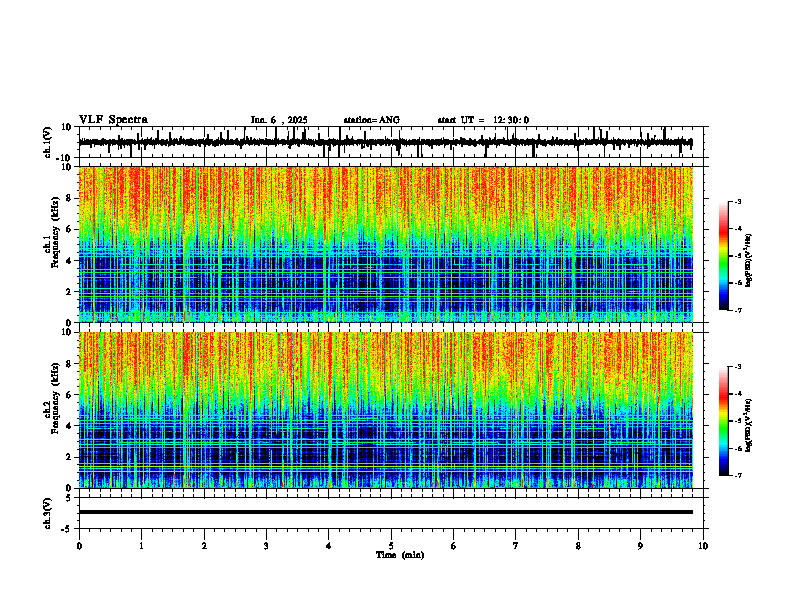This screenshot has height=612, width=792.
Task: Click the ch.2 spectrogram color bar
Action: (x=724, y=421)
